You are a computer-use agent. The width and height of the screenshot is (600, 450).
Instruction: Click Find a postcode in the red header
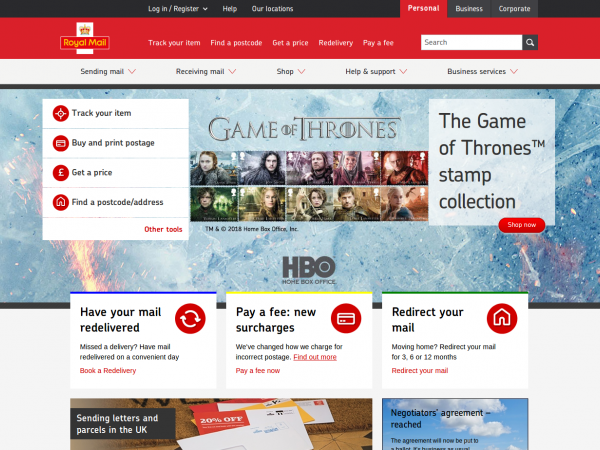pos(236,43)
